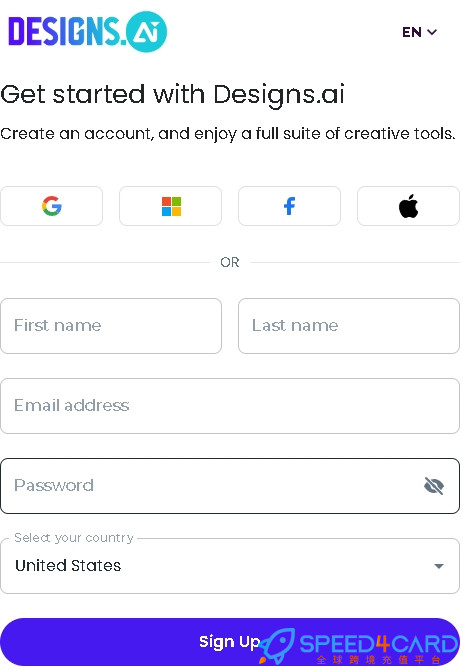The image size is (463, 670).
Task: Choose the Microsoft logo sign-in option
Action: coord(171,206)
